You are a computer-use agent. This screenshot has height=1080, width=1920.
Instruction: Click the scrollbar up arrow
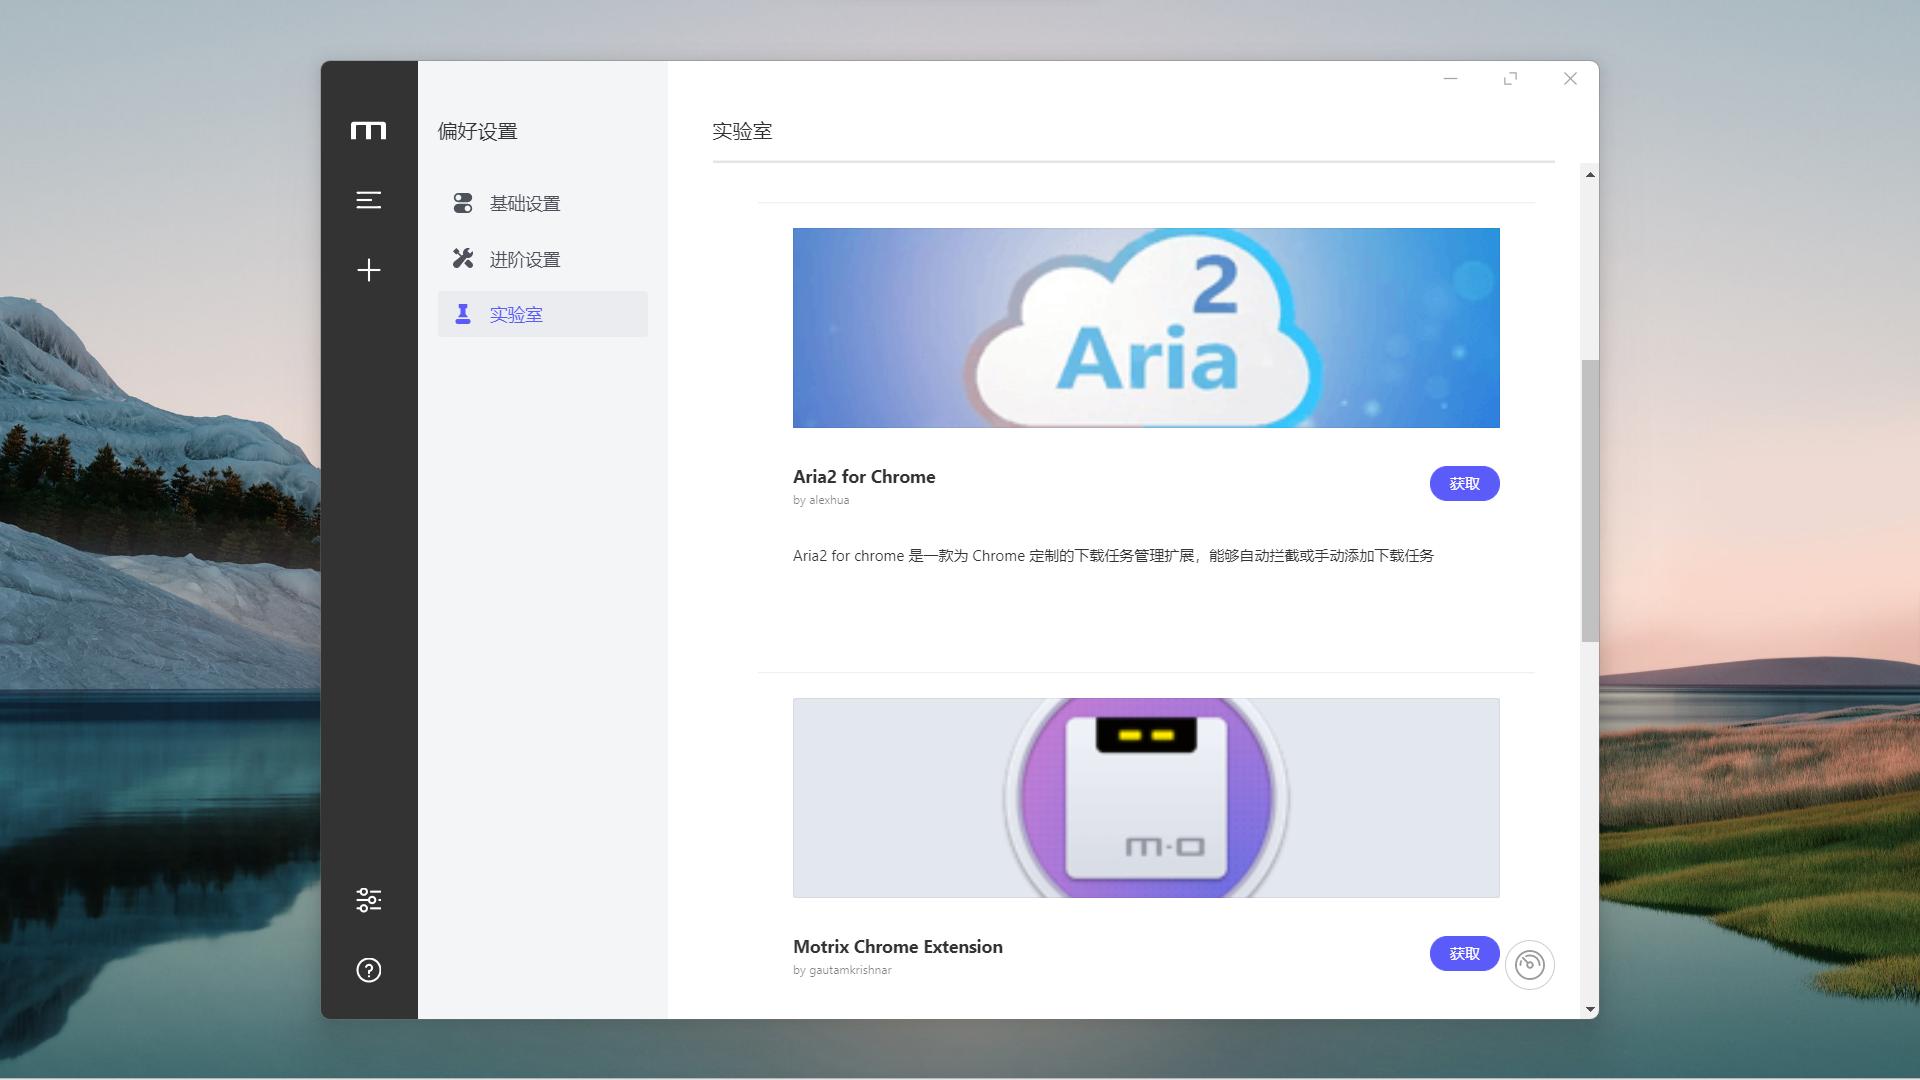(x=1588, y=173)
